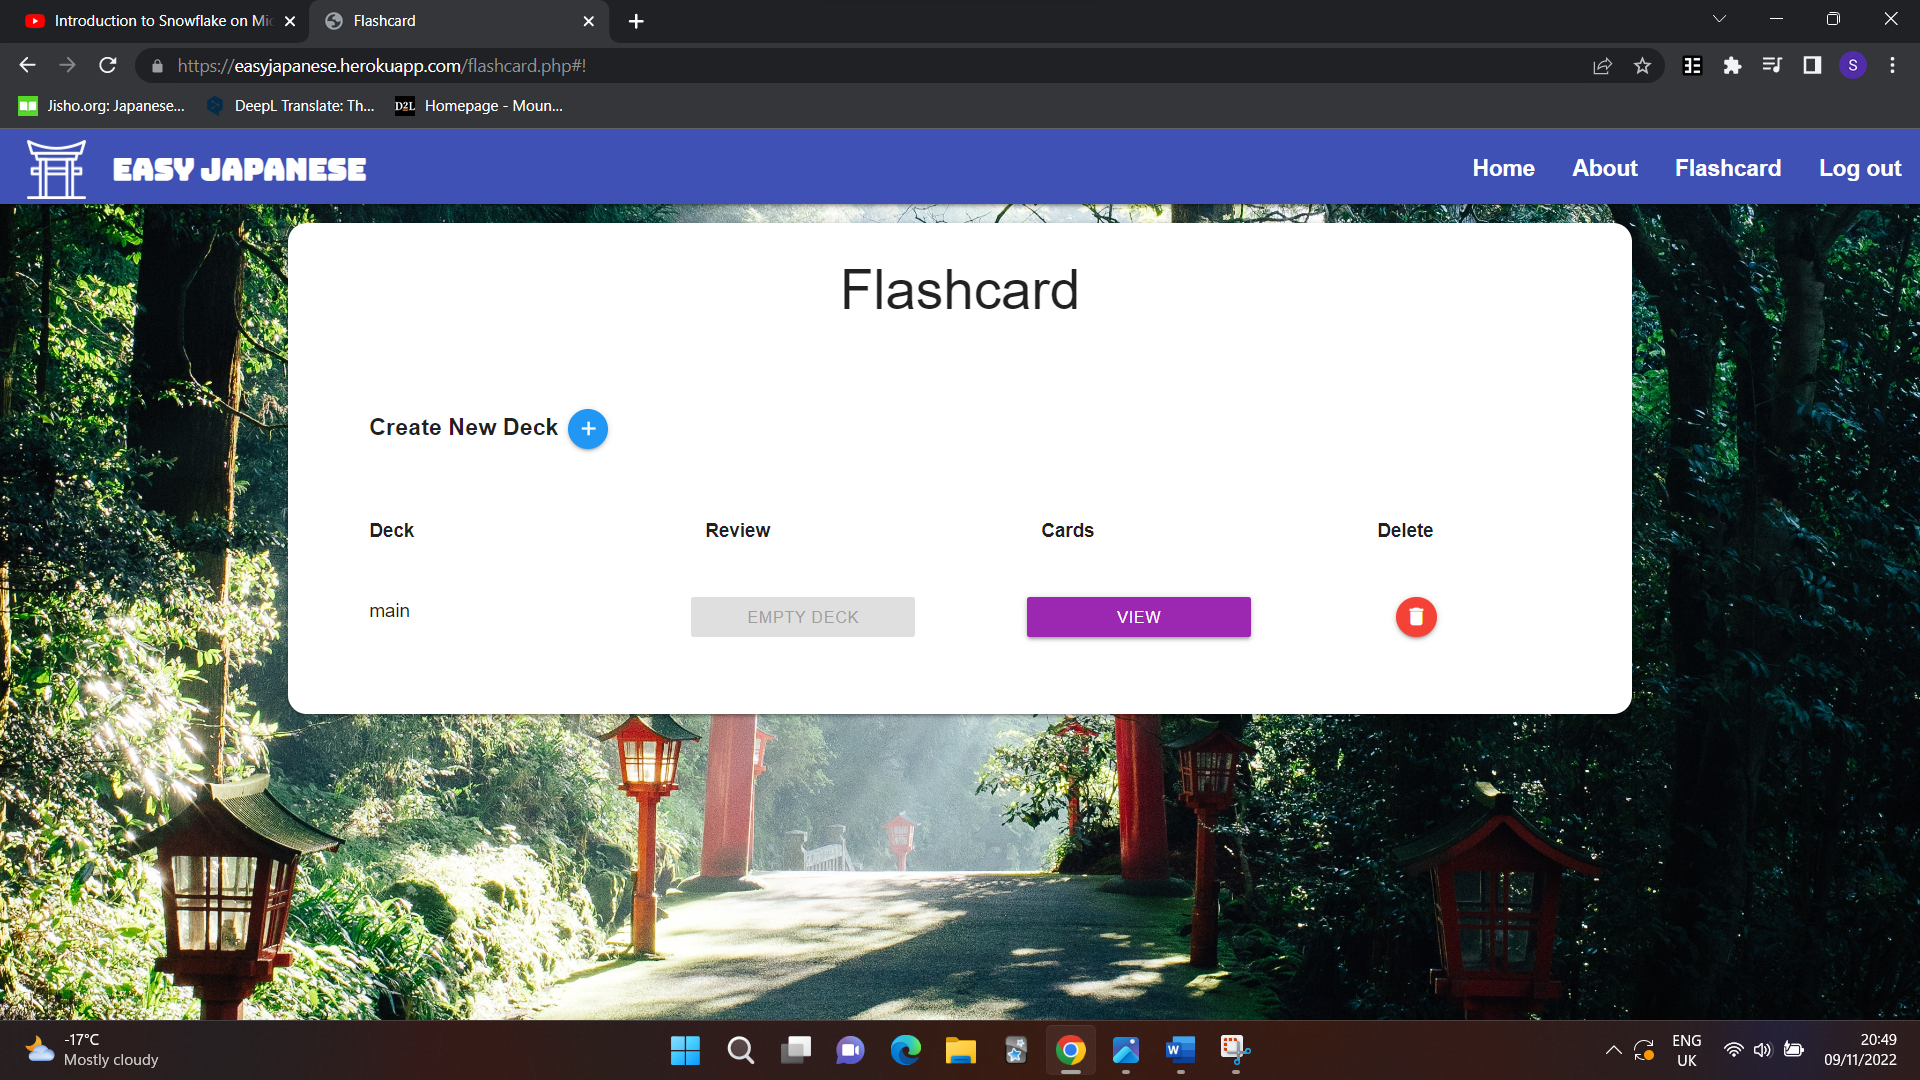Open the Extensions puzzle icon
This screenshot has width=1920, height=1080.
(x=1732, y=66)
